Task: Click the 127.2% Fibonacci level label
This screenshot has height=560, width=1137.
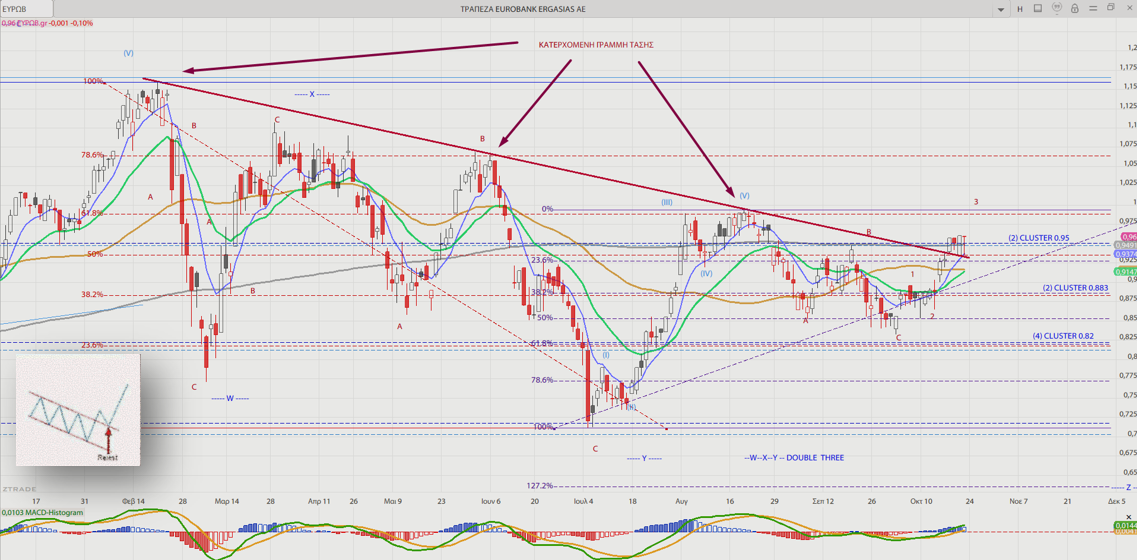Action: [539, 485]
